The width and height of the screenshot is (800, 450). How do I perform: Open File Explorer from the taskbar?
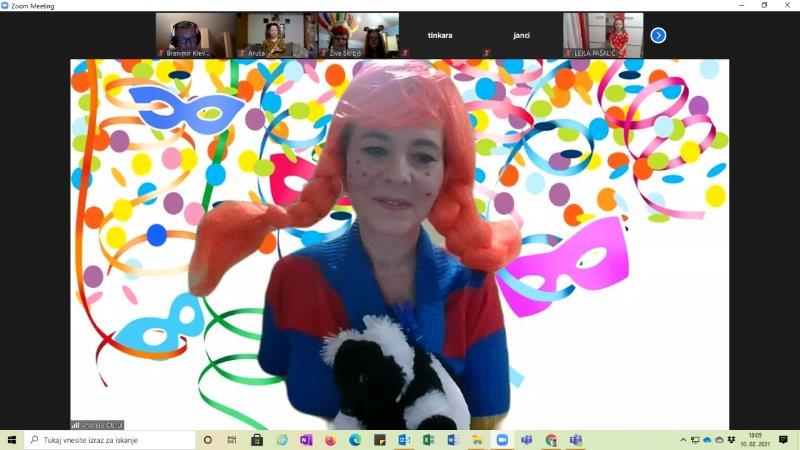click(x=478, y=440)
